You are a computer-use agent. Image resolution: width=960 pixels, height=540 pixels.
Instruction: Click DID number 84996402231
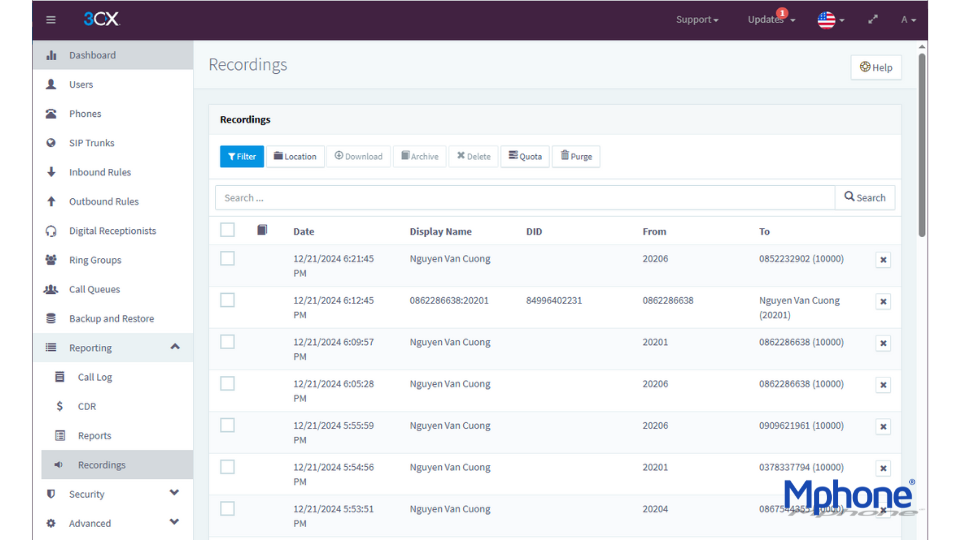(x=554, y=301)
